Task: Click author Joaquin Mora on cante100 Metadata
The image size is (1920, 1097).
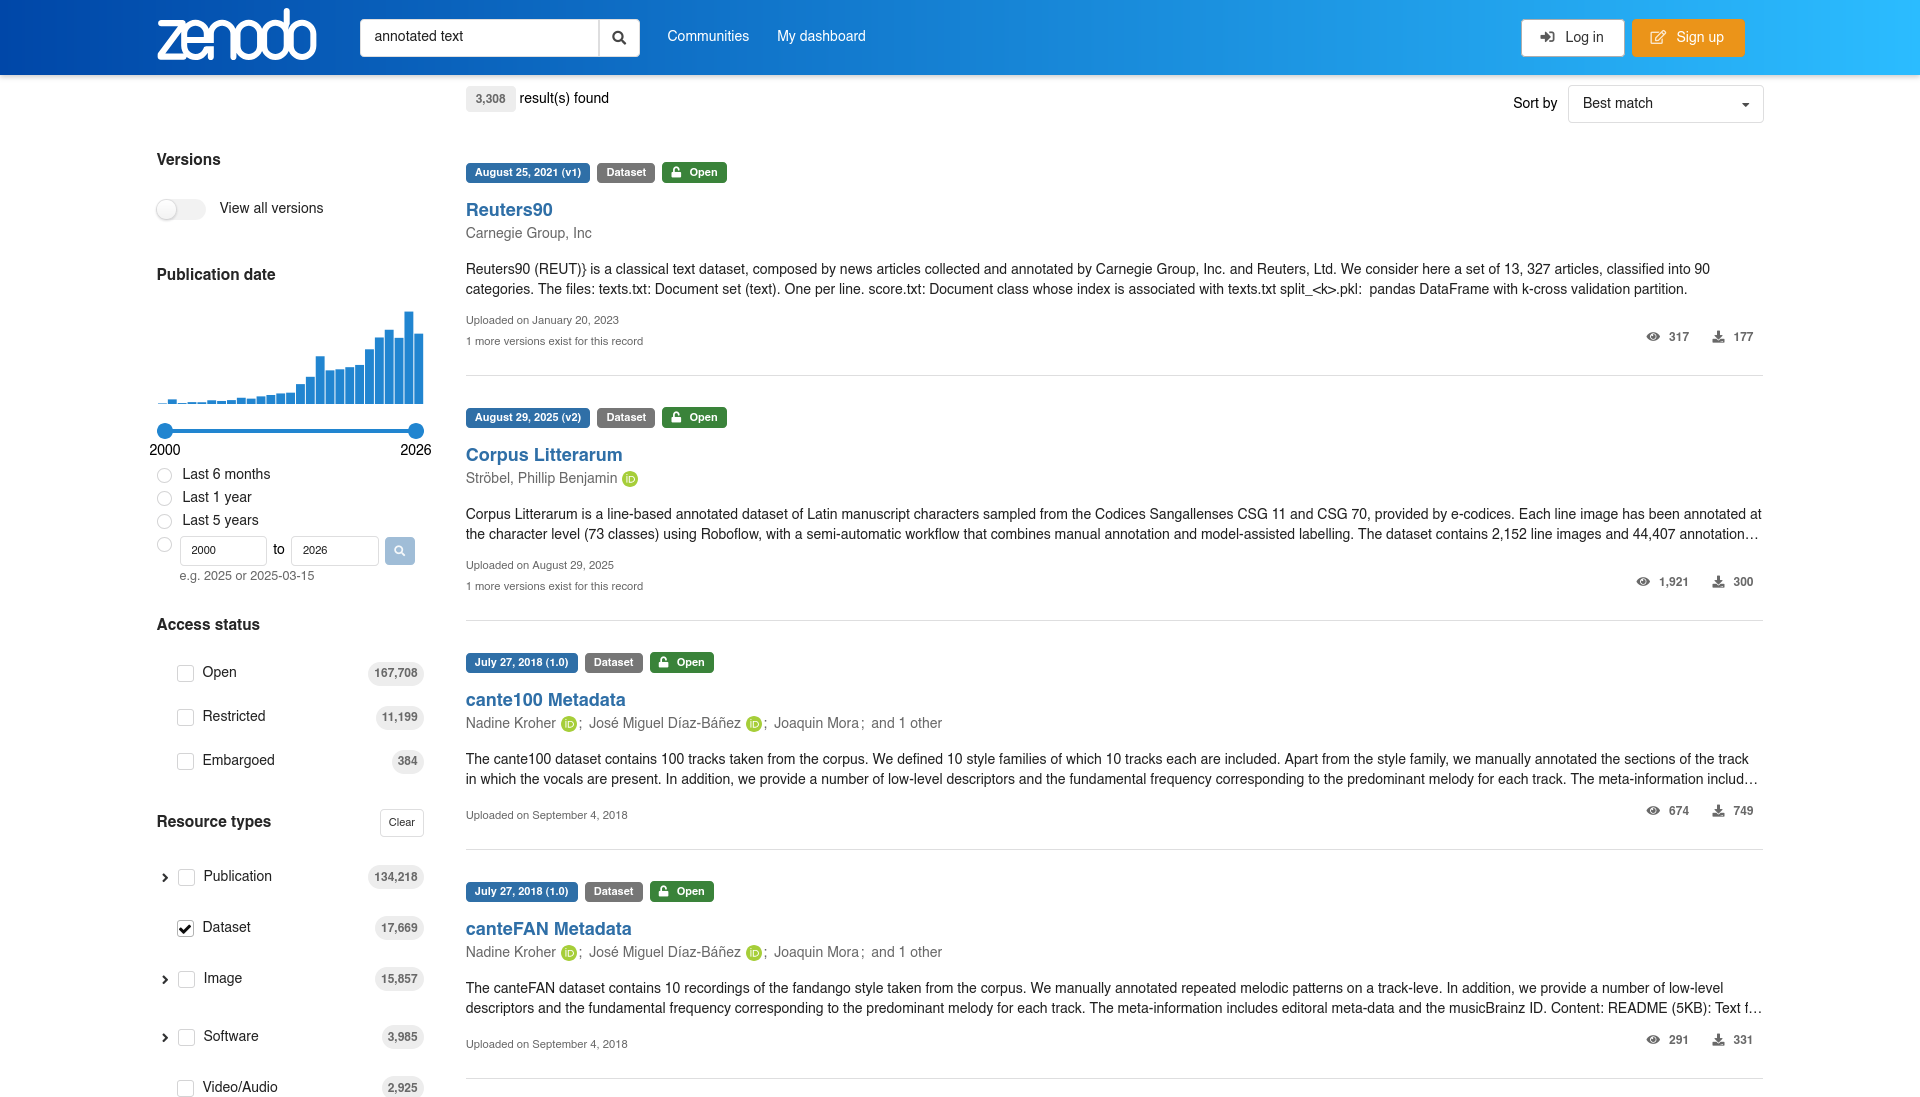Action: pos(816,723)
